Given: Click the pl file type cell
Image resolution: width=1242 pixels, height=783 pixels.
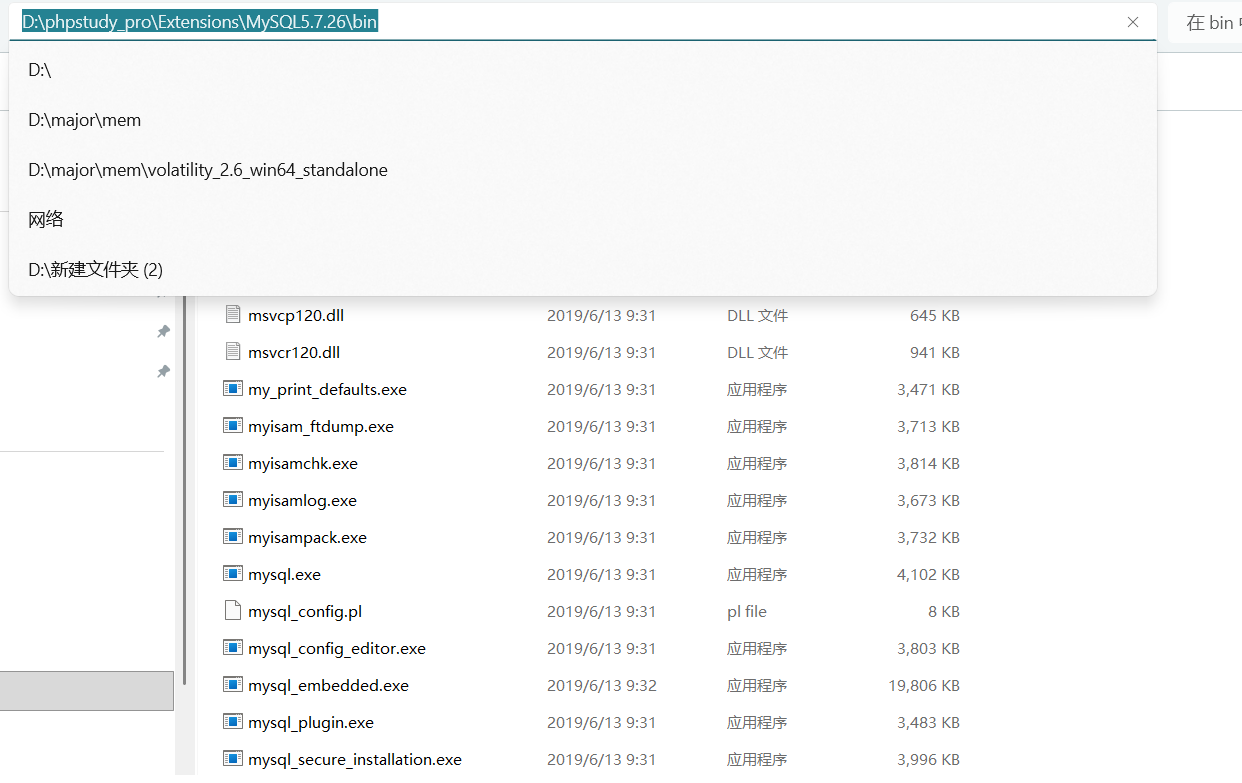Looking at the screenshot, I should point(747,611).
